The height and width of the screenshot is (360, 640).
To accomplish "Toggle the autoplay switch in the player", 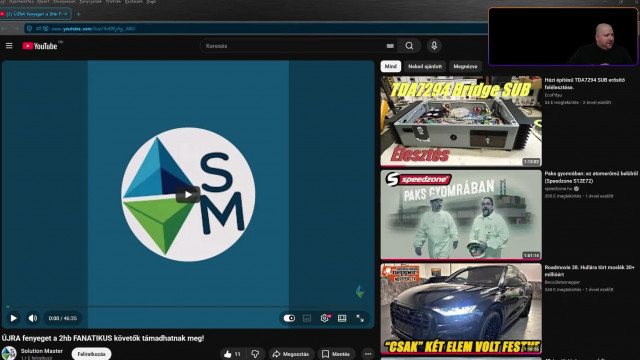I will 289,318.
